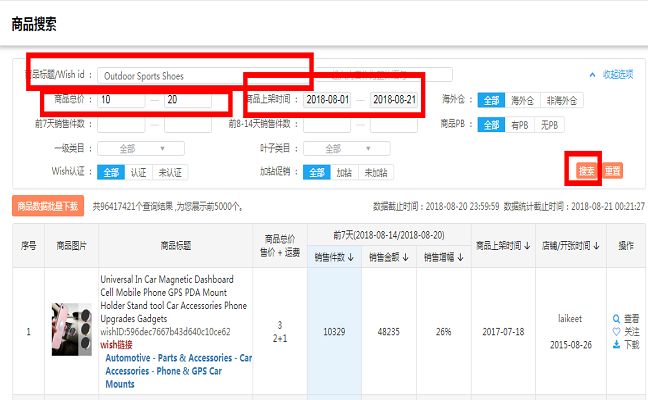648x400 pixels.
Task: Enable the 加钻 option in 加钻促销
Action: tap(344, 172)
